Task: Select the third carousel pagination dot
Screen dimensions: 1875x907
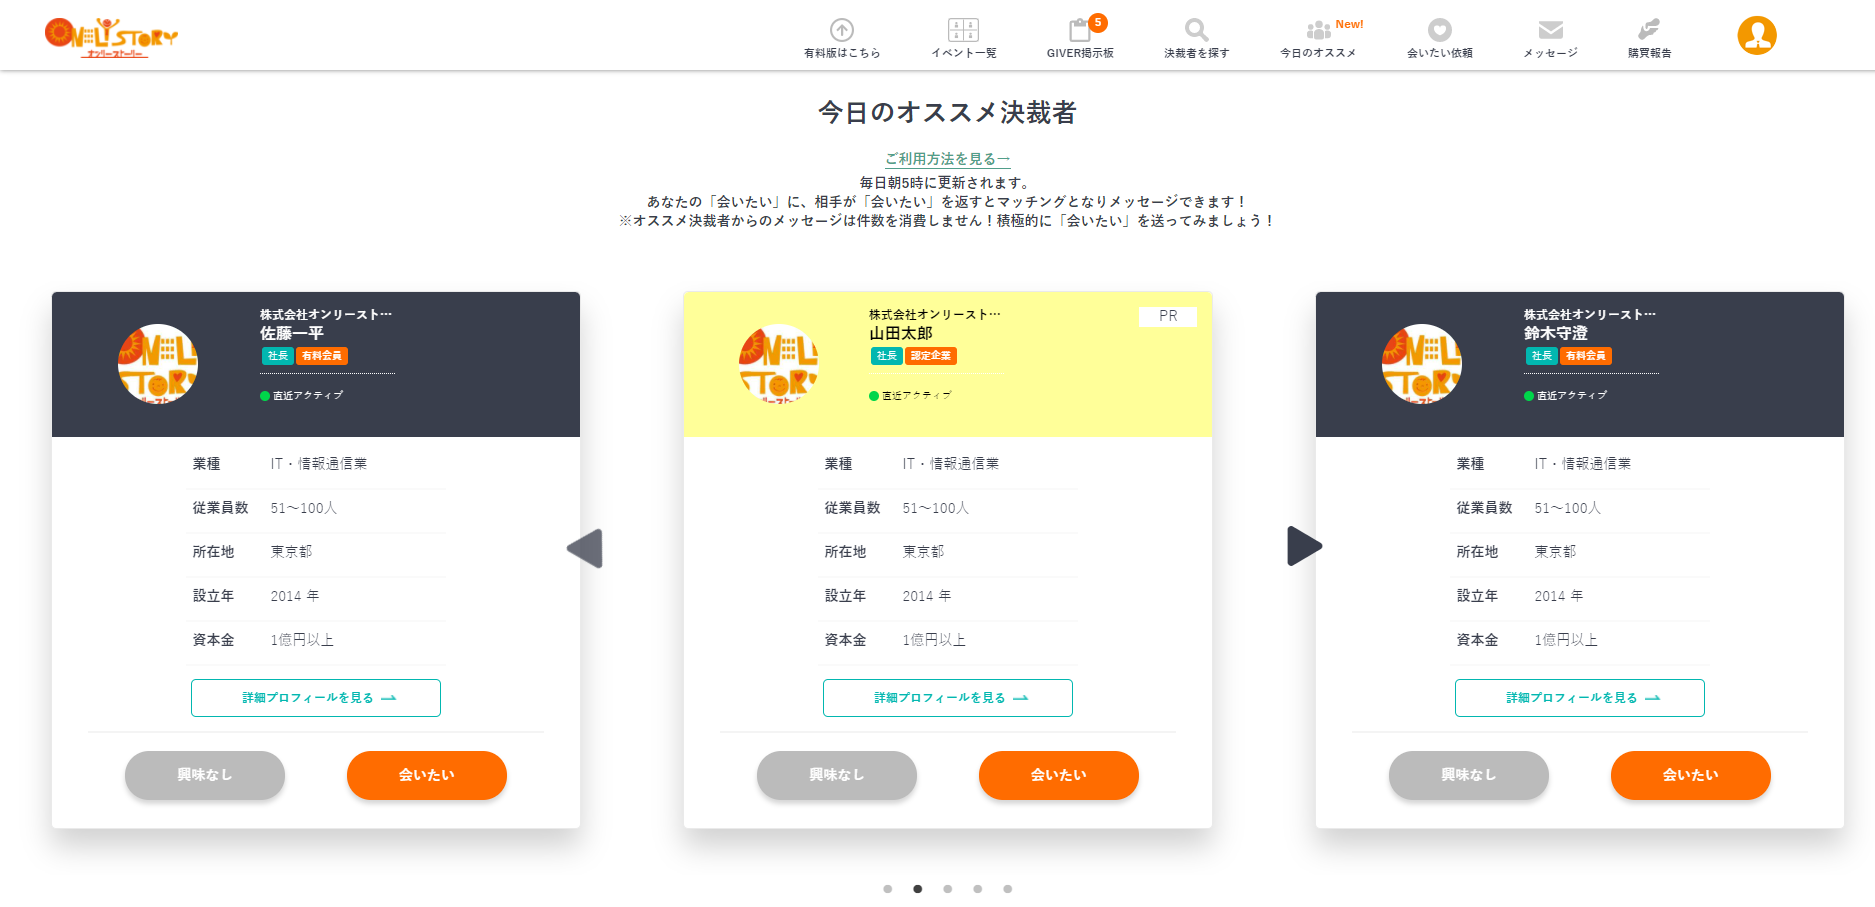Action: tap(947, 889)
